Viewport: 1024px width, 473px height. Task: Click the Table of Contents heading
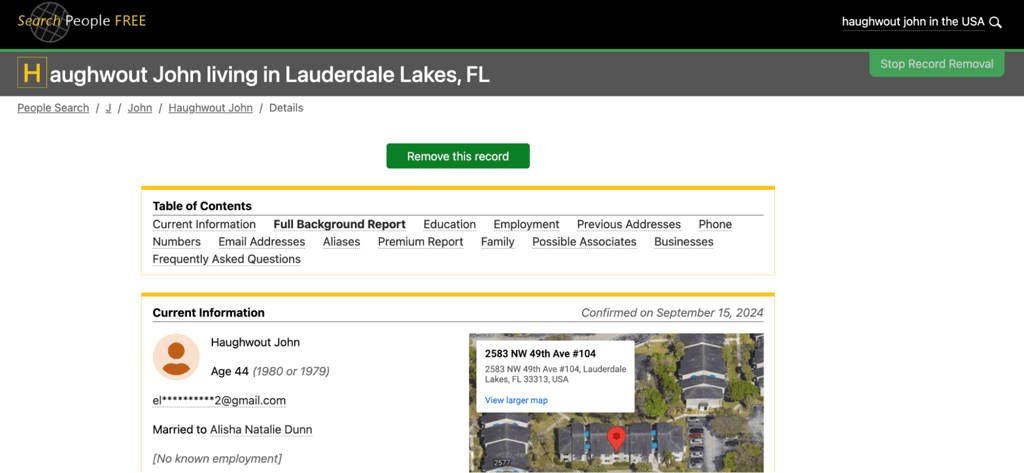[202, 206]
